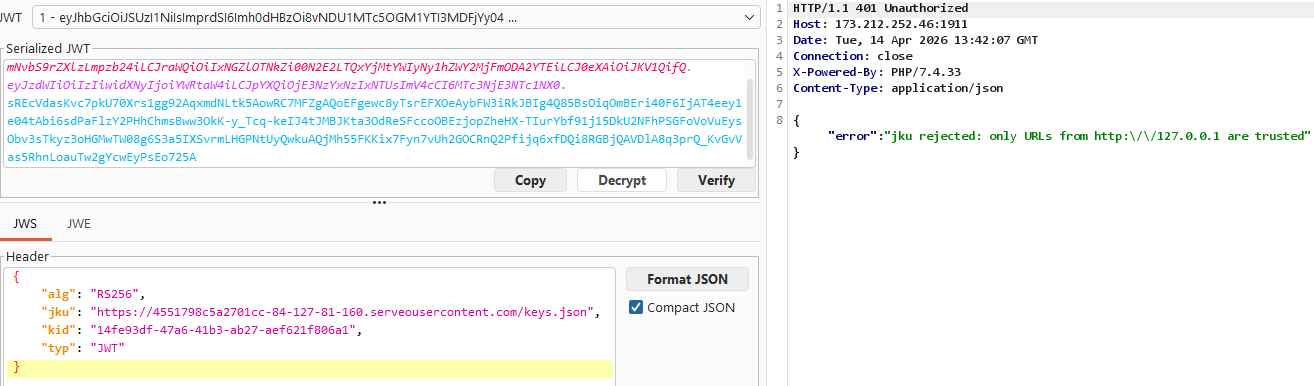Click the HTTP/1.1 401 Unauthorized response line
Screen dimensions: 1314x386
click(x=880, y=8)
